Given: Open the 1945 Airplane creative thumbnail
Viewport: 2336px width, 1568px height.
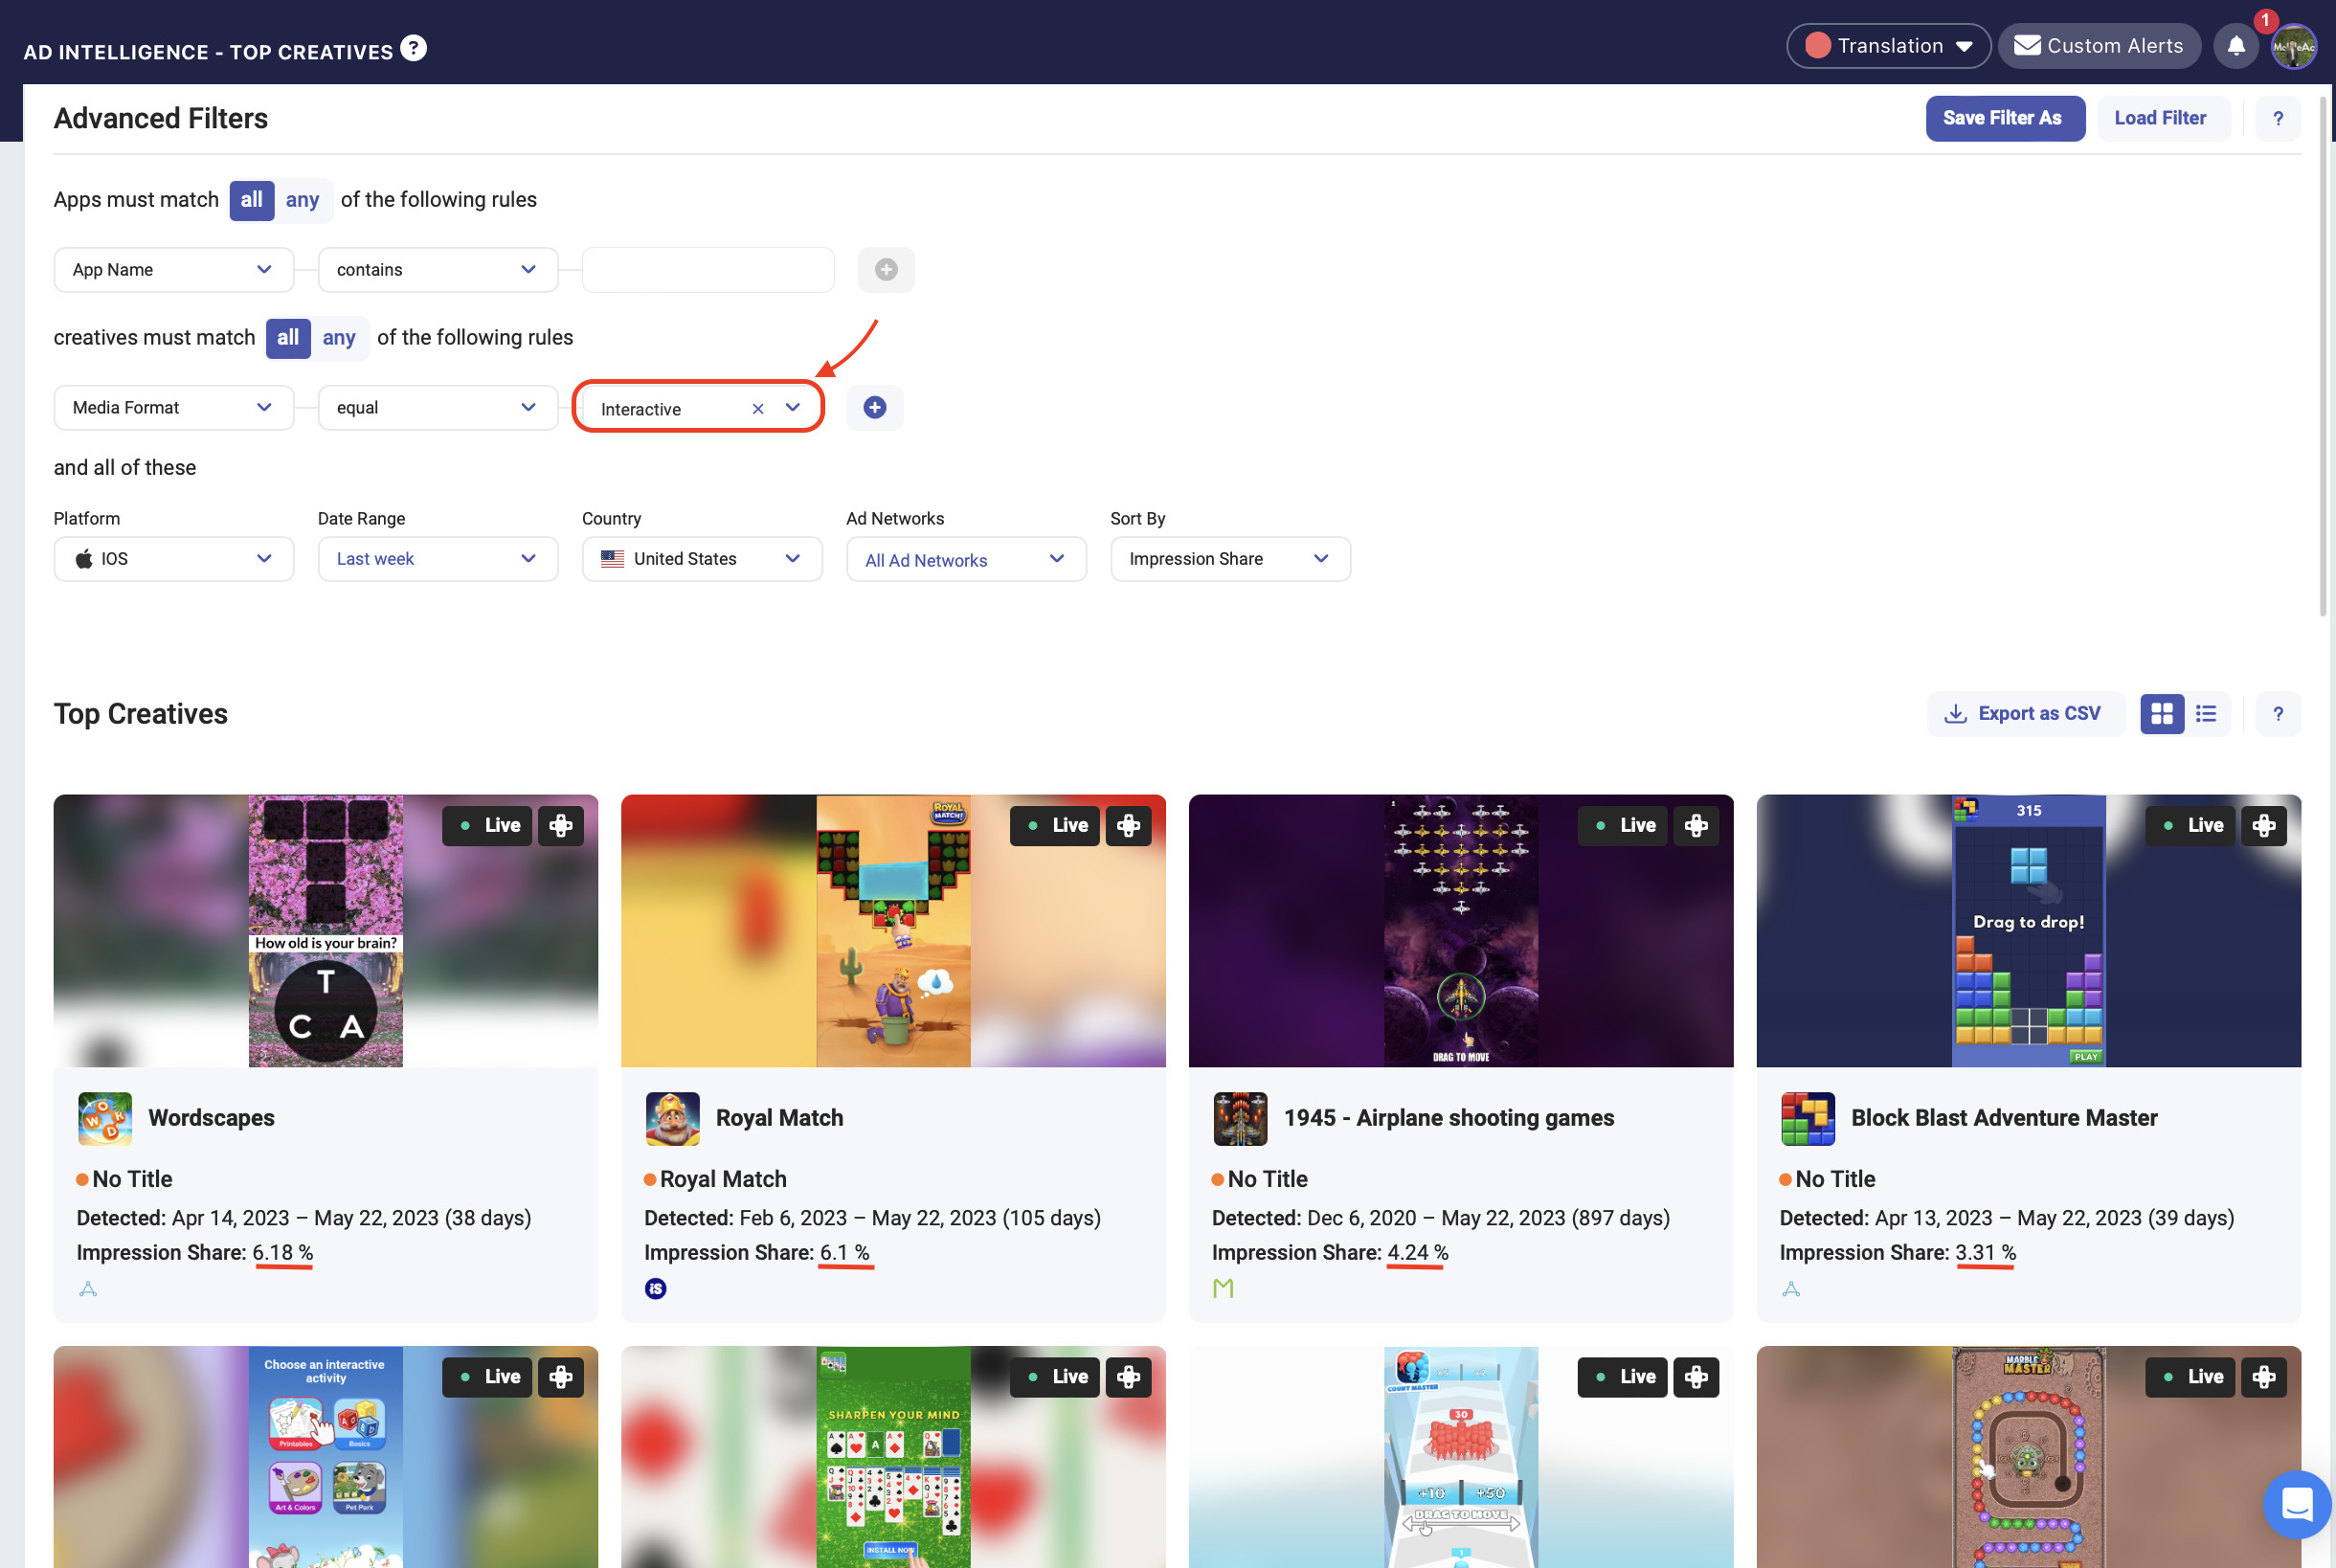Looking at the screenshot, I should pos(1460,930).
